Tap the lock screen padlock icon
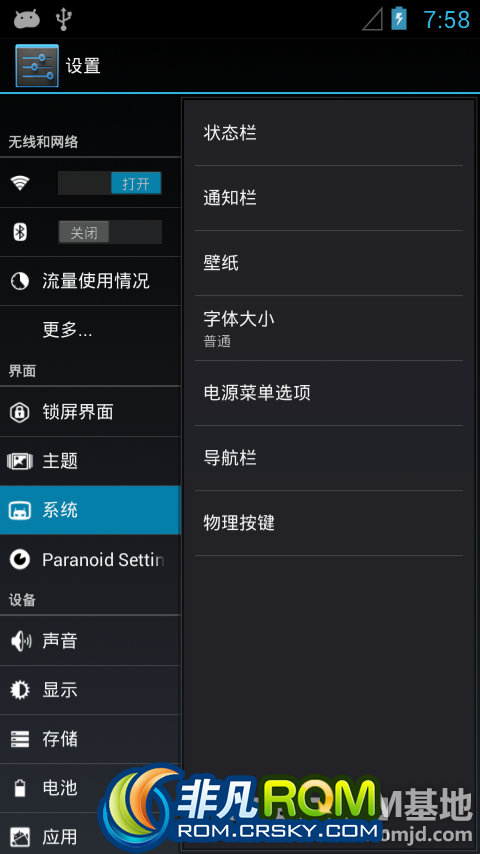 click(20, 412)
